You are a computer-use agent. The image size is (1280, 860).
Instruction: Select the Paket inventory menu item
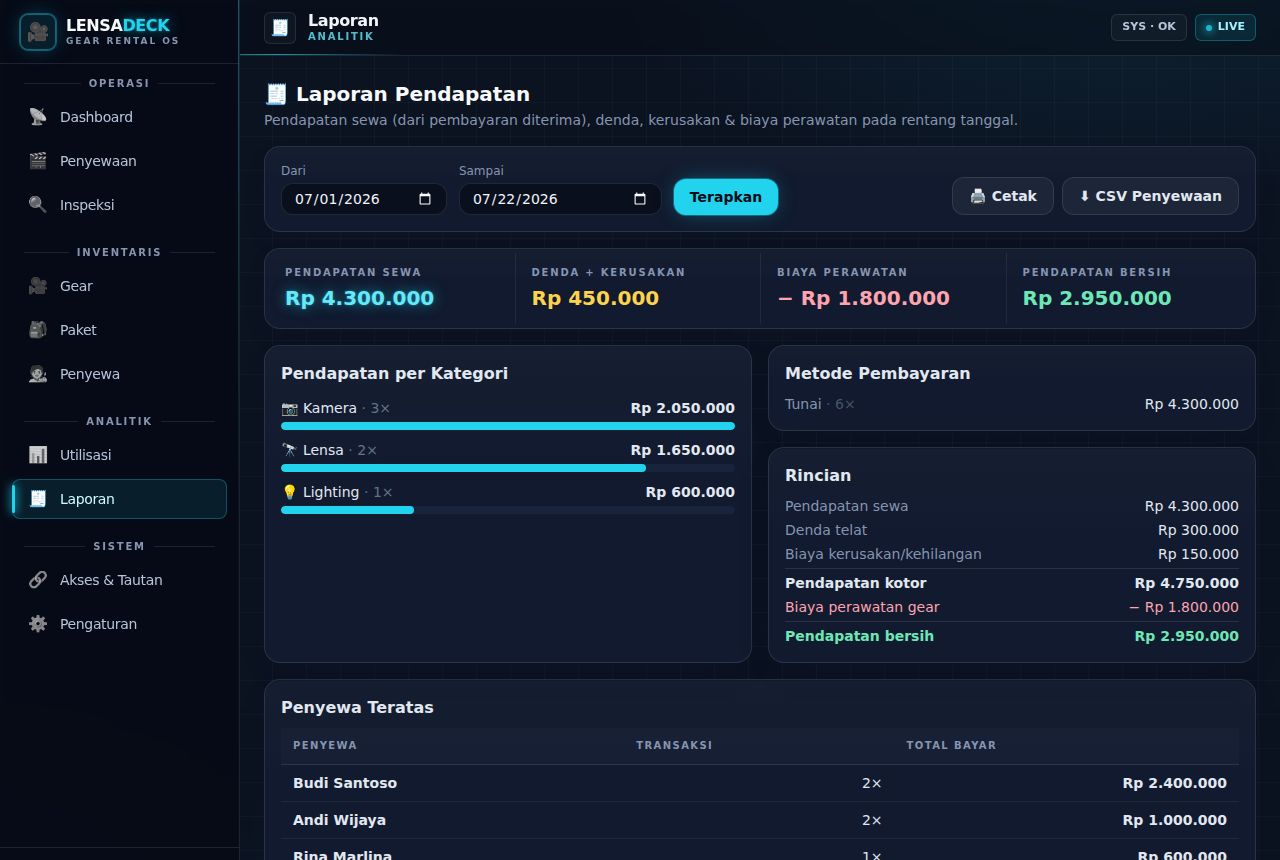click(119, 330)
